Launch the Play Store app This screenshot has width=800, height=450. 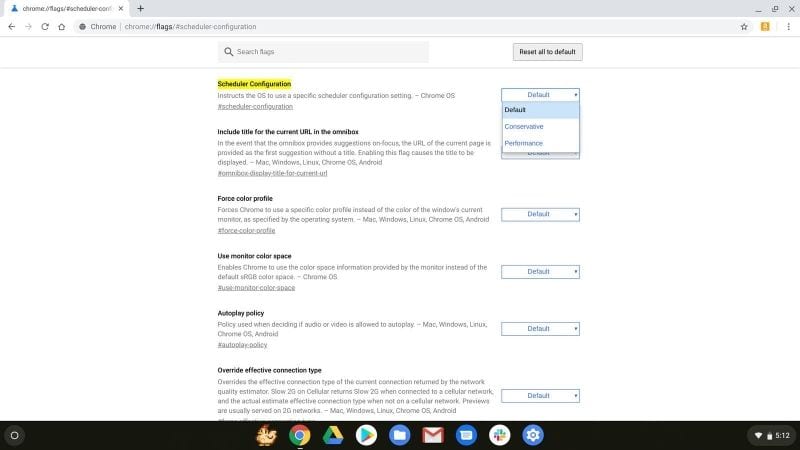coord(366,435)
